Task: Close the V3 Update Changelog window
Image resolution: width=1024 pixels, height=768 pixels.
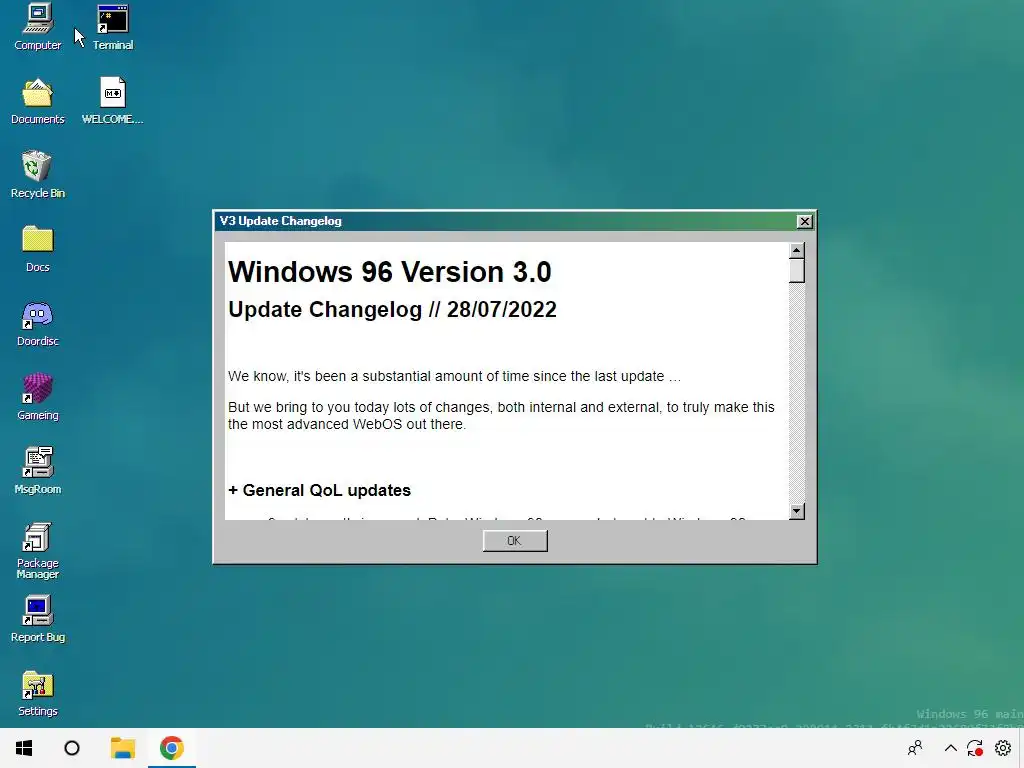Action: [x=805, y=221]
